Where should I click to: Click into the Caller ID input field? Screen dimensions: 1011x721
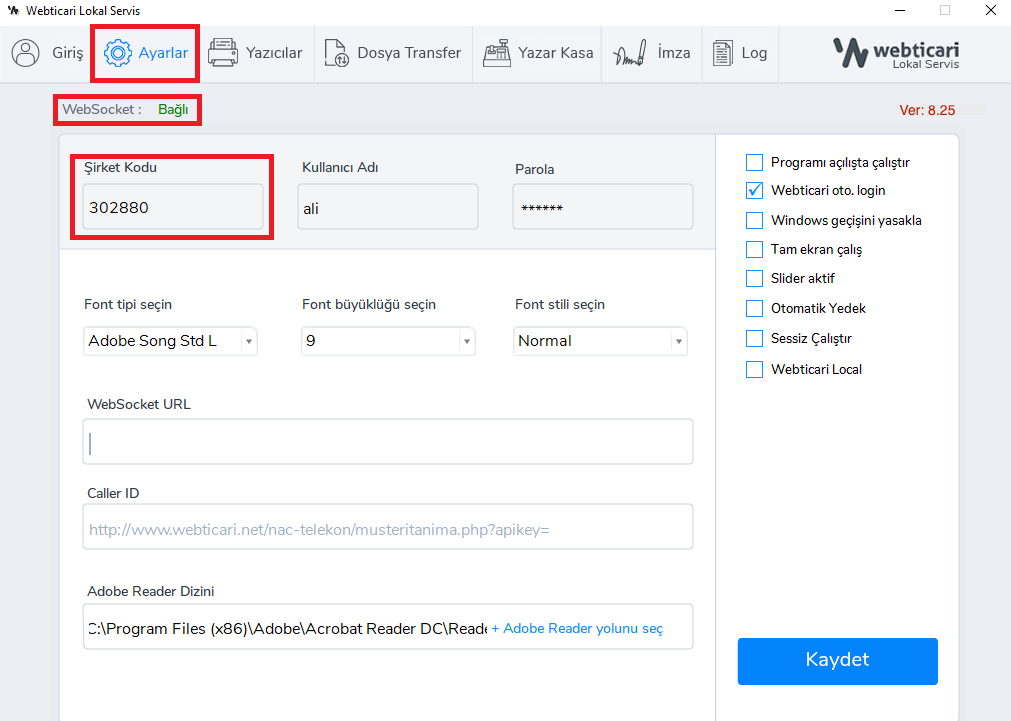387,527
